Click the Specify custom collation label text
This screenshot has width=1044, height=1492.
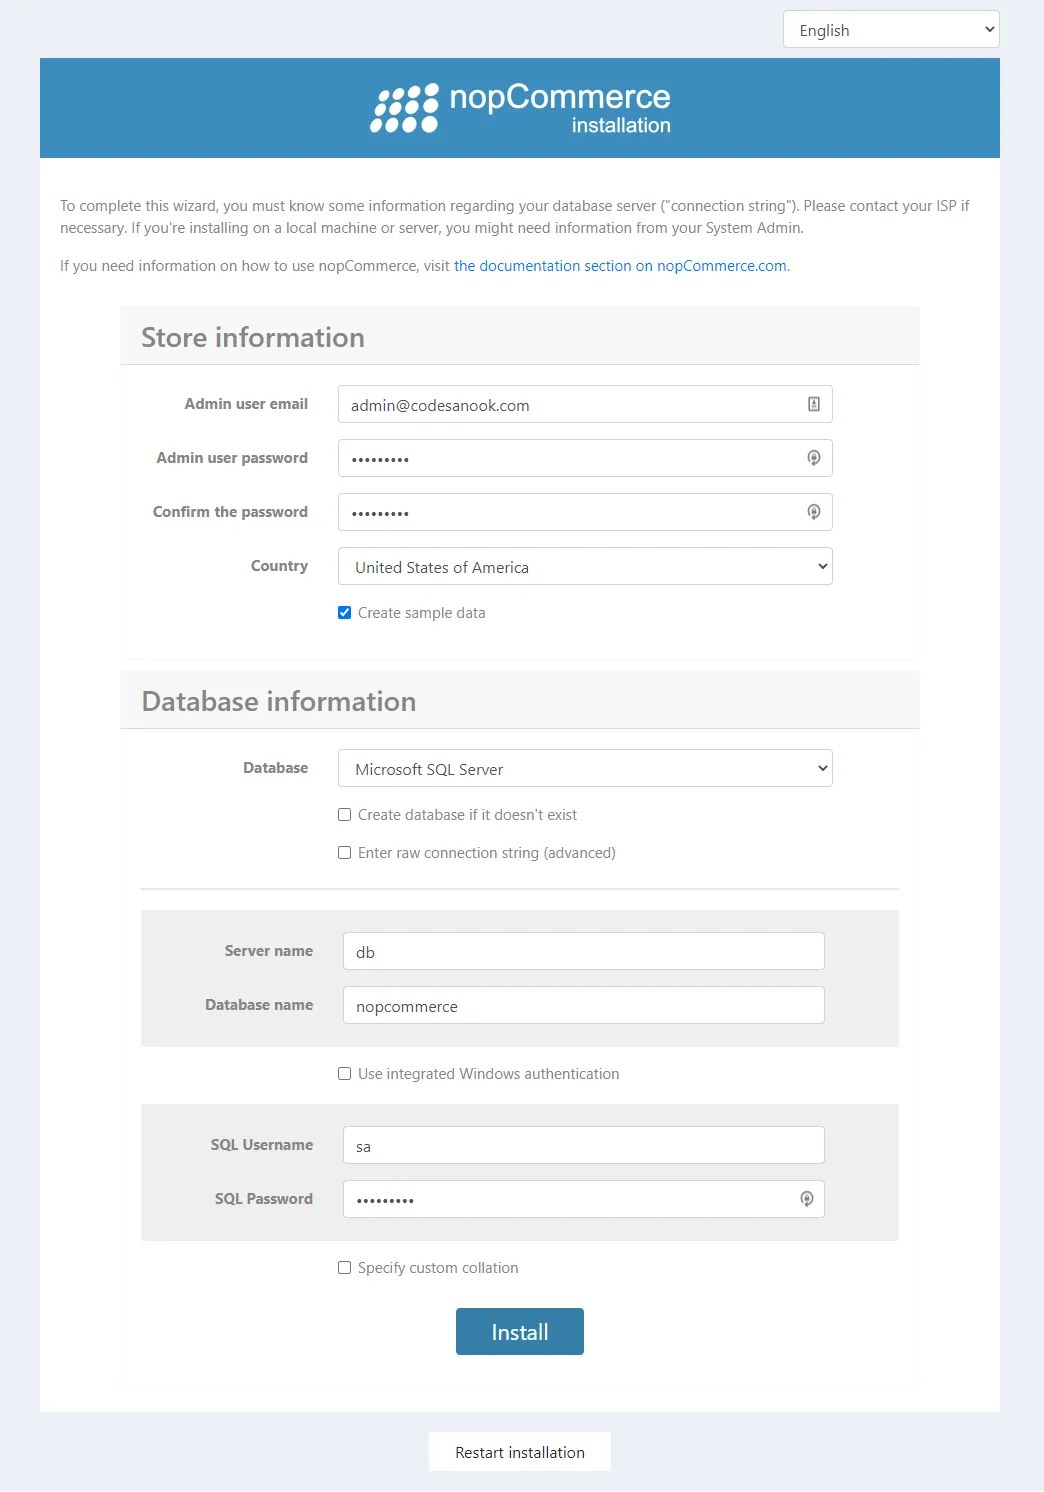click(x=438, y=1268)
